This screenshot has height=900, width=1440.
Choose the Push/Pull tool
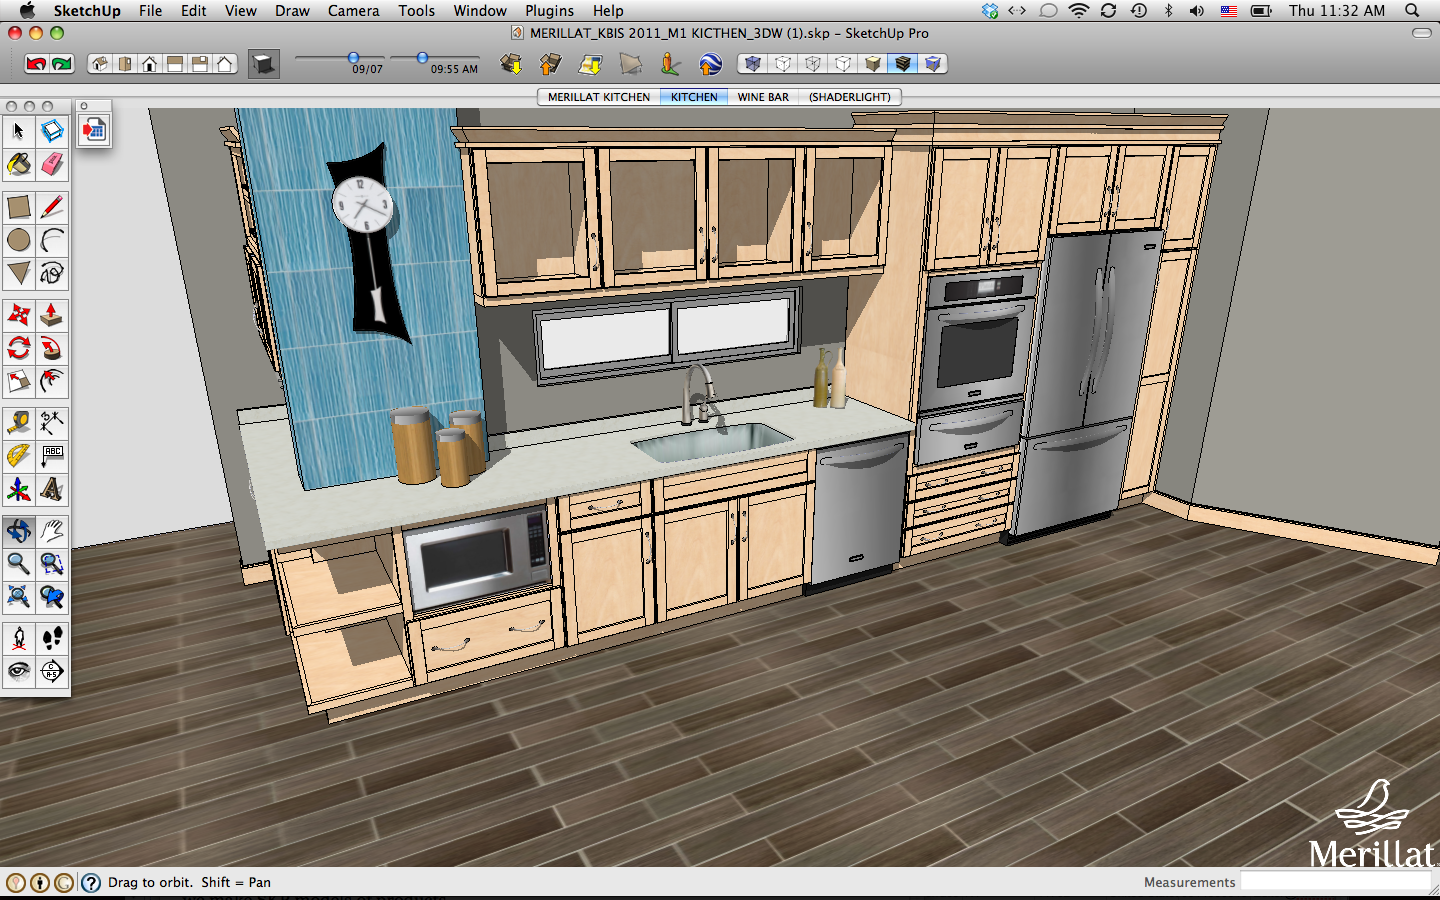(x=52, y=315)
